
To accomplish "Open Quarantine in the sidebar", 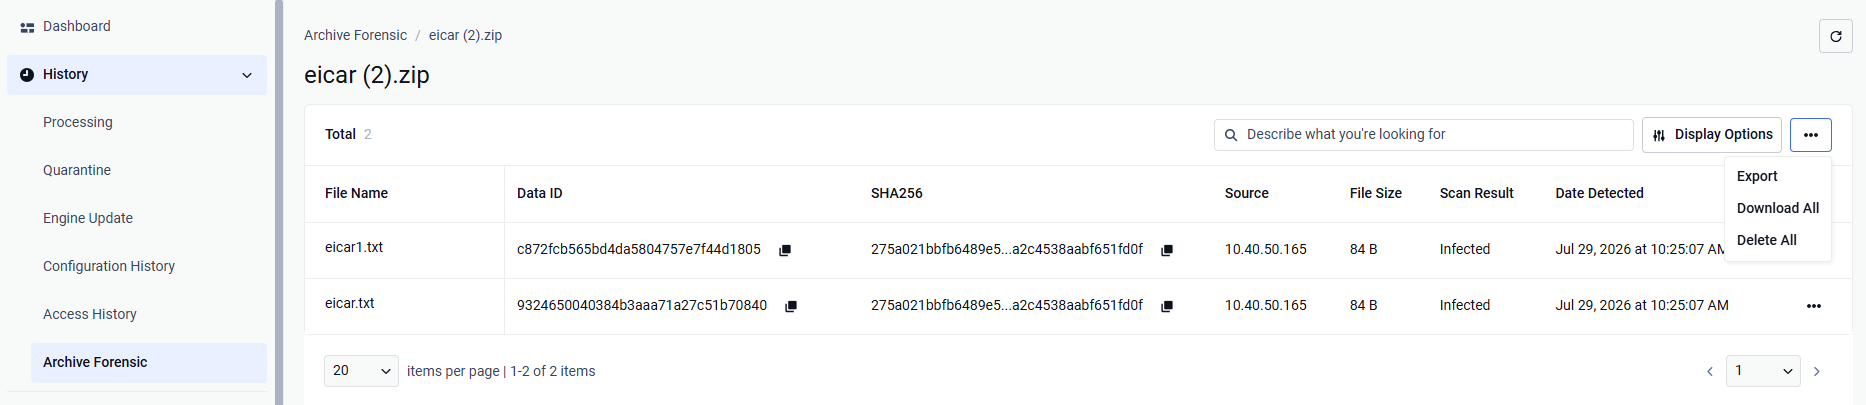I will 77,170.
